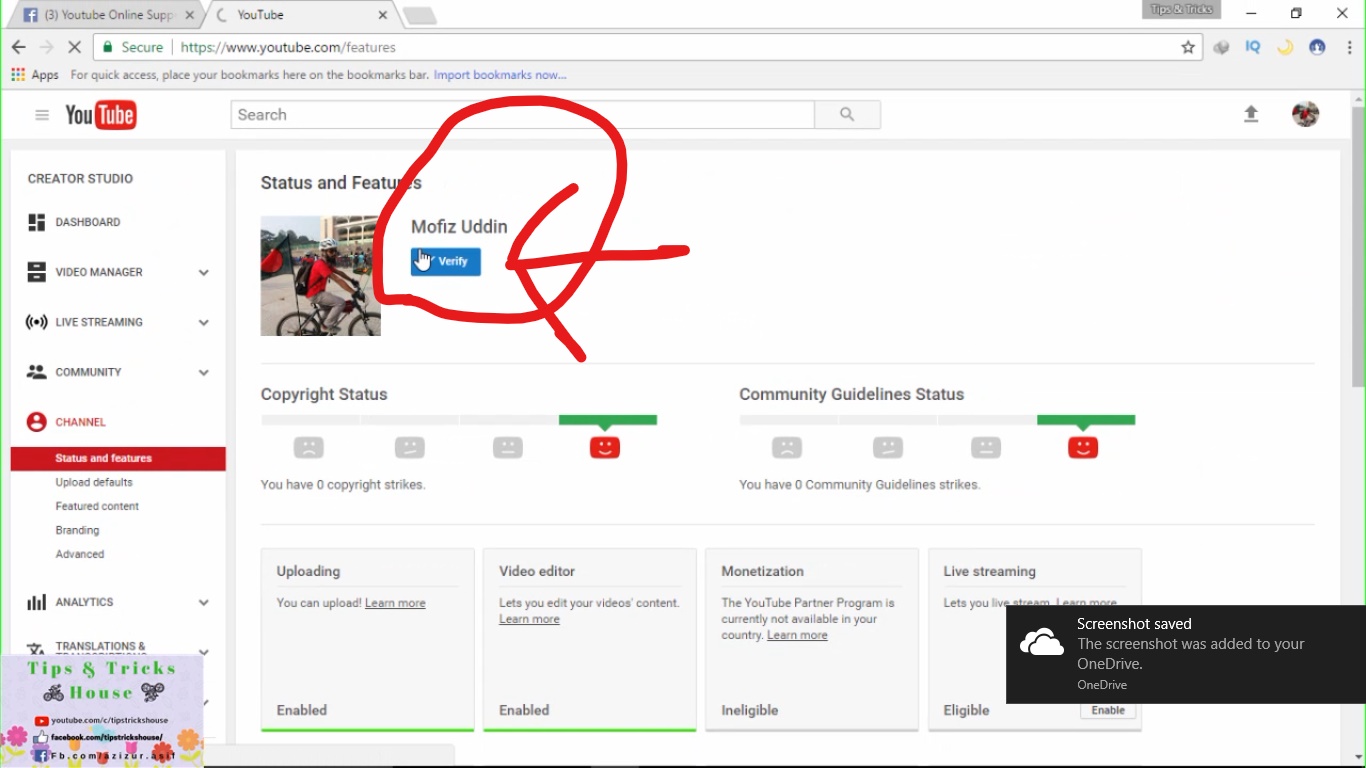
Task: Expand the Analytics section
Action: (203, 602)
